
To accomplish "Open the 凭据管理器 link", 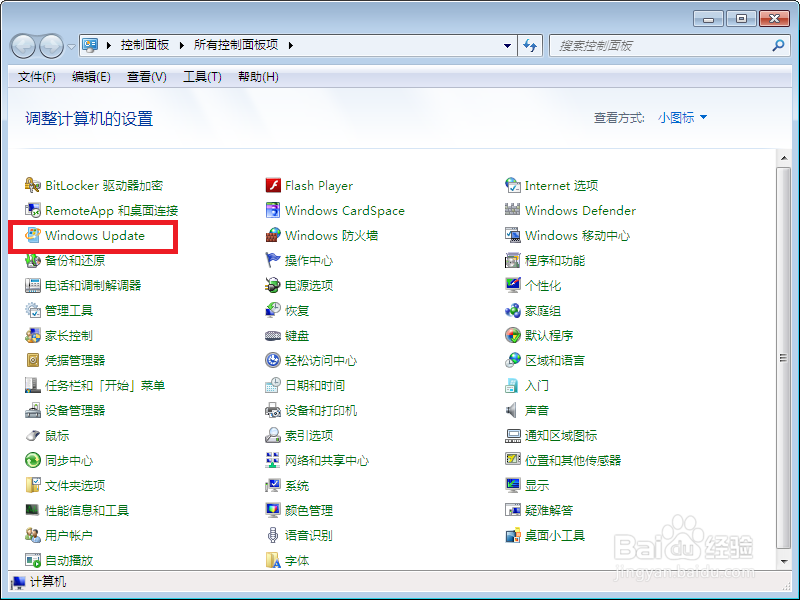I will (x=75, y=360).
